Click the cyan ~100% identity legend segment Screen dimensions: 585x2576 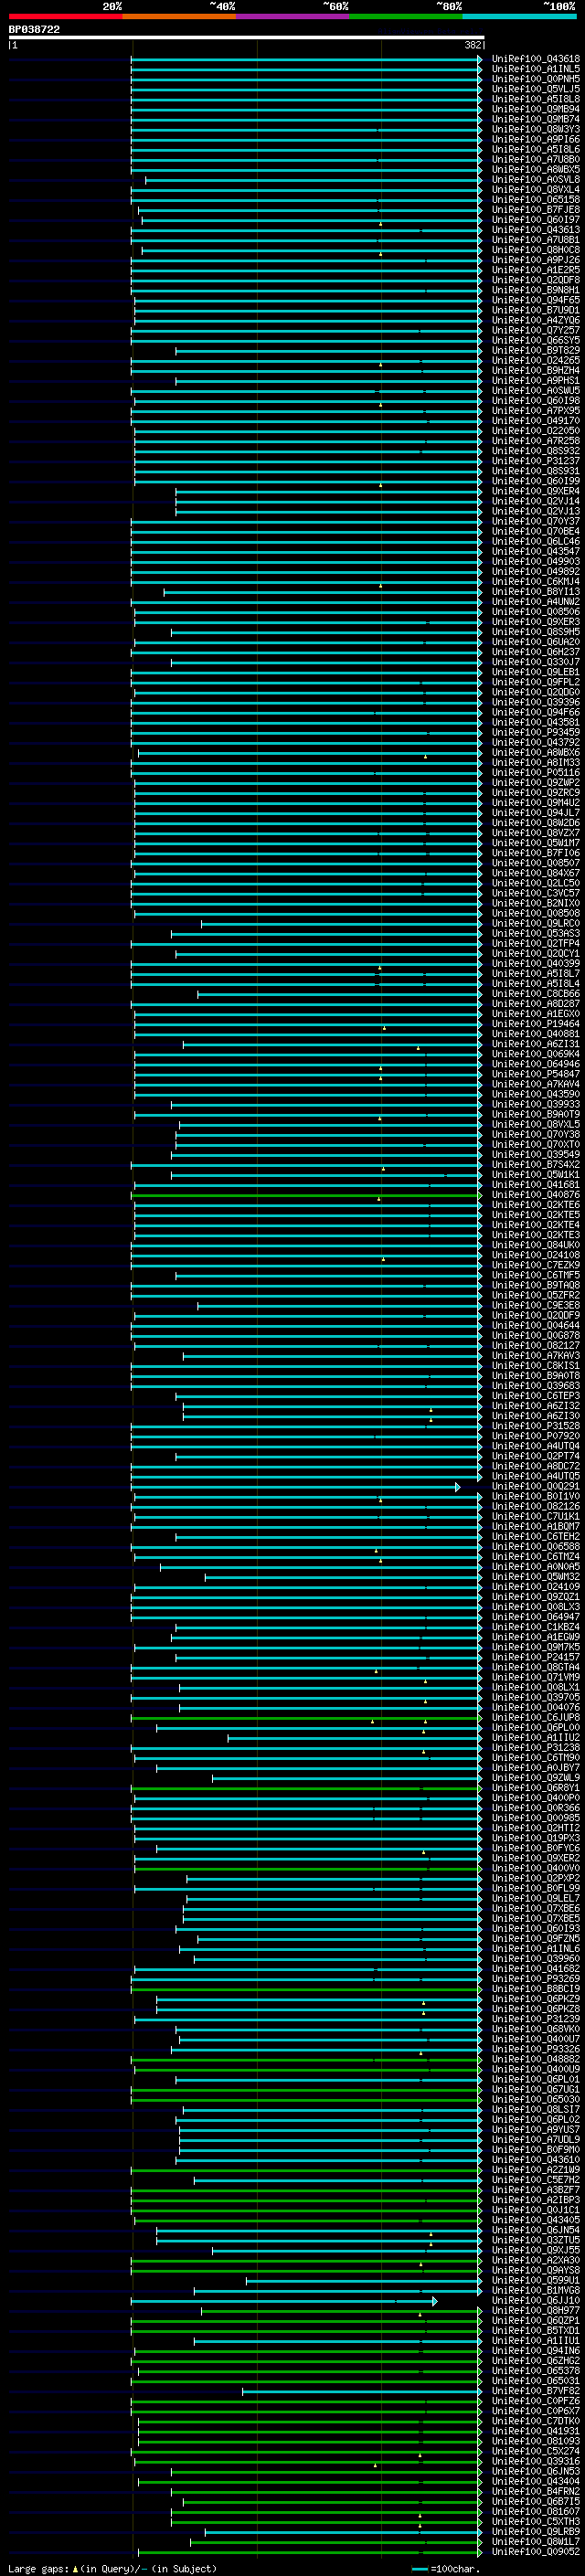[519, 16]
